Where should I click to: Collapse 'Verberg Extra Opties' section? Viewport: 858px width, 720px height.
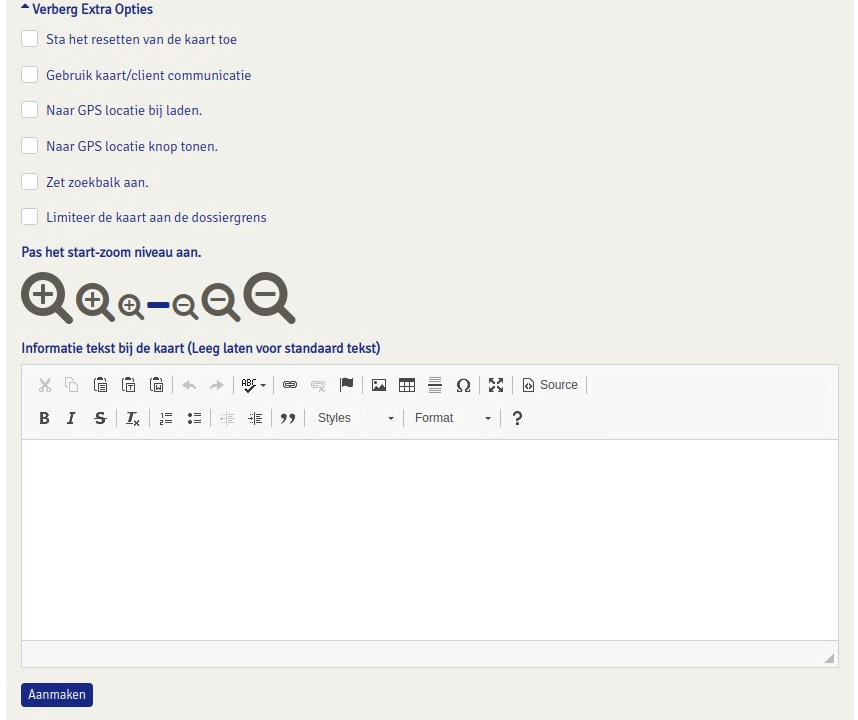point(86,9)
